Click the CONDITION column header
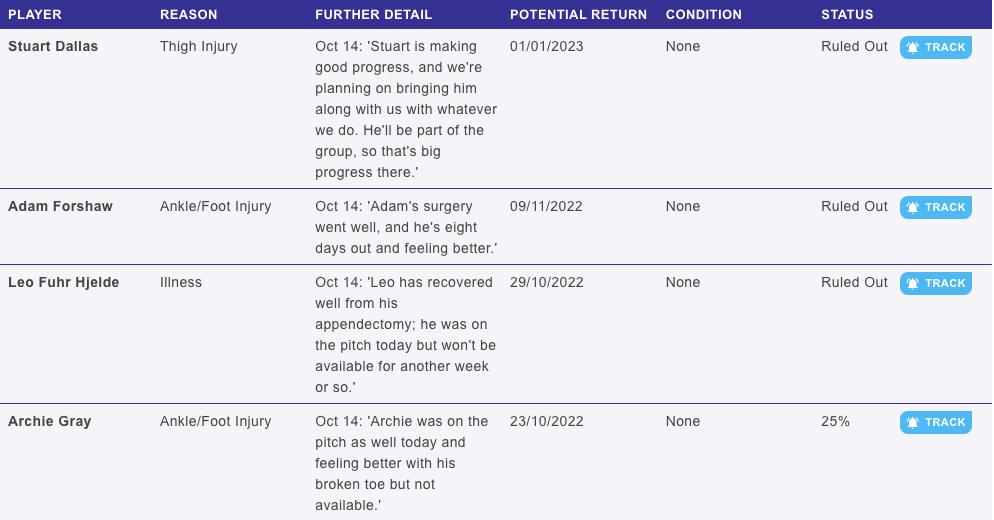Screen dimensions: 994x520 tap(704, 15)
